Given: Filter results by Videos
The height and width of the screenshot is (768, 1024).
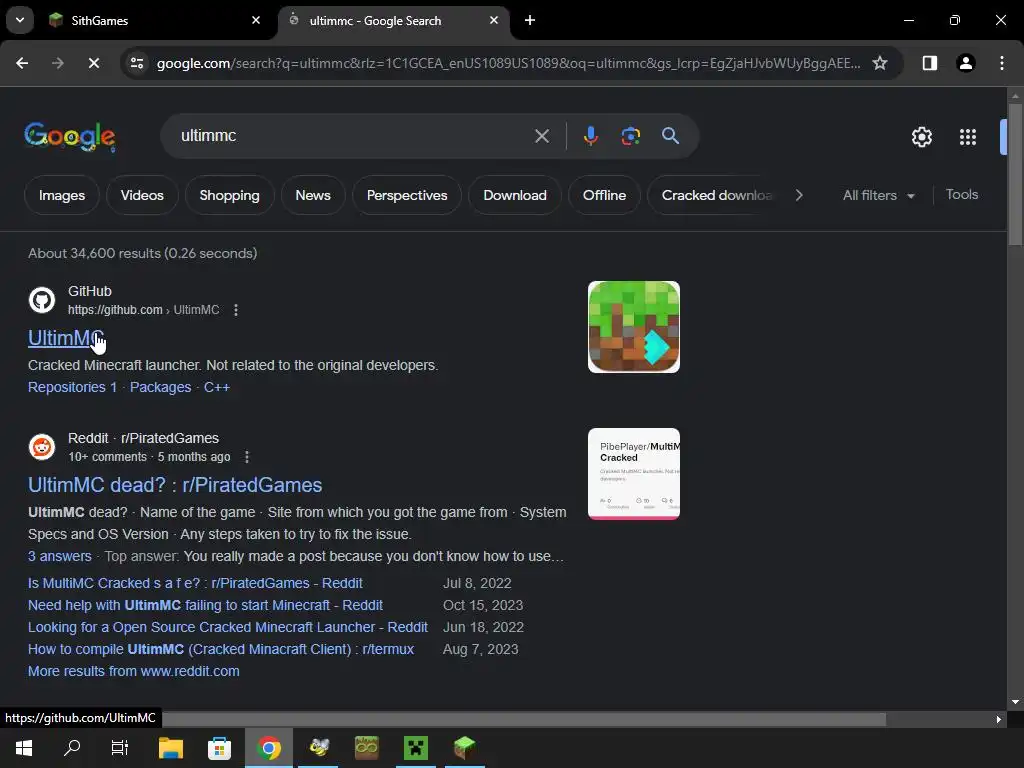Looking at the screenshot, I should tap(142, 195).
